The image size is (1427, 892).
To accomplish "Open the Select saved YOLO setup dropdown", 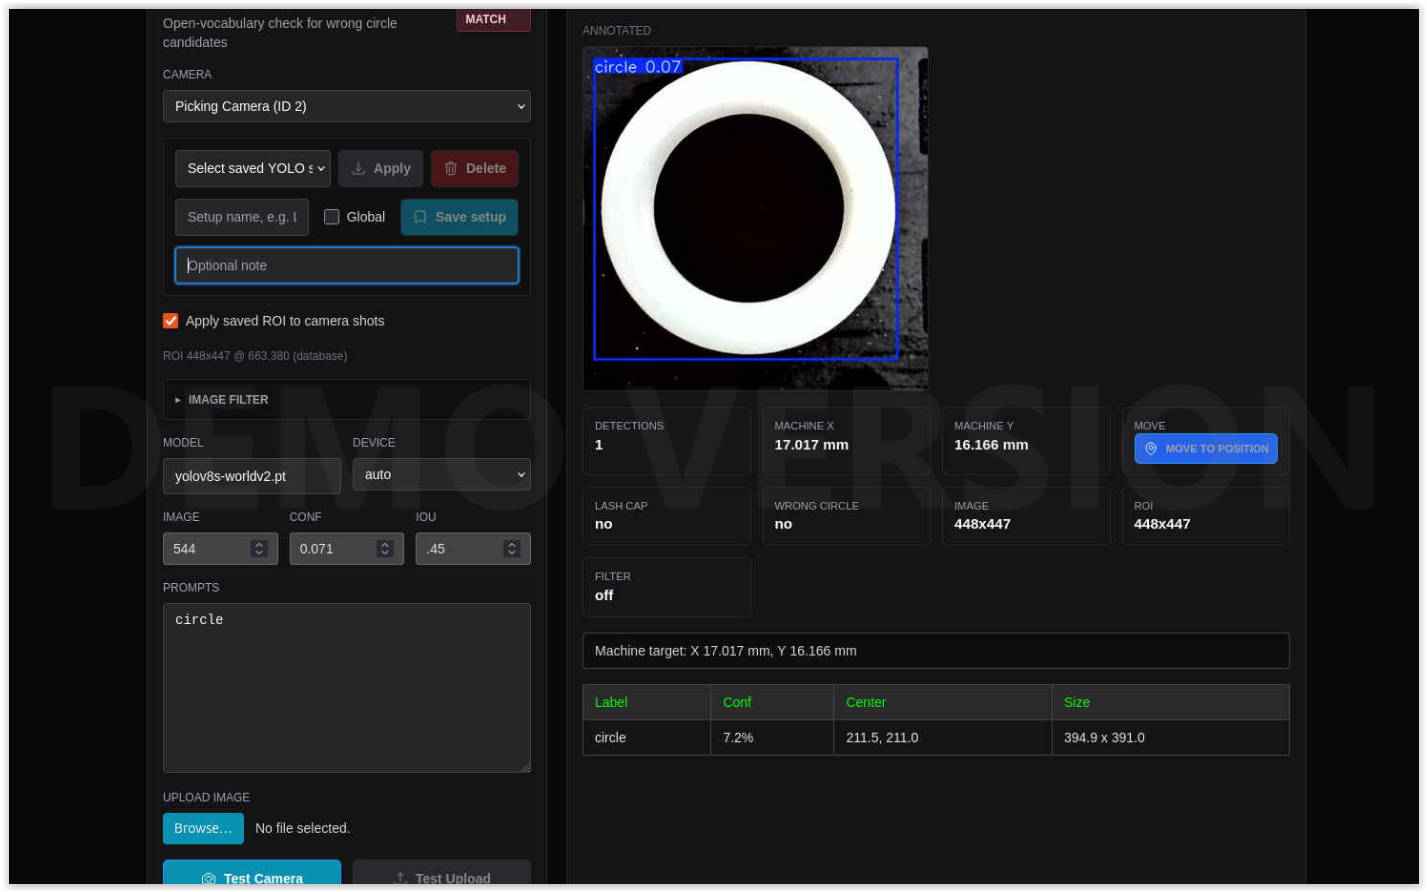I will tap(252, 168).
